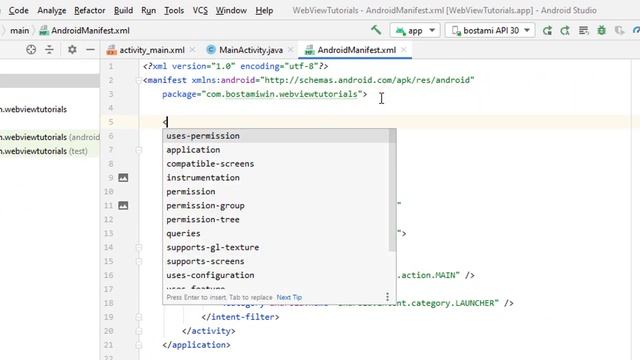Click AndroidManifest.xml breadcrumb in navigation bar
Viewport: 640px width, 360px height.
(x=84, y=31)
